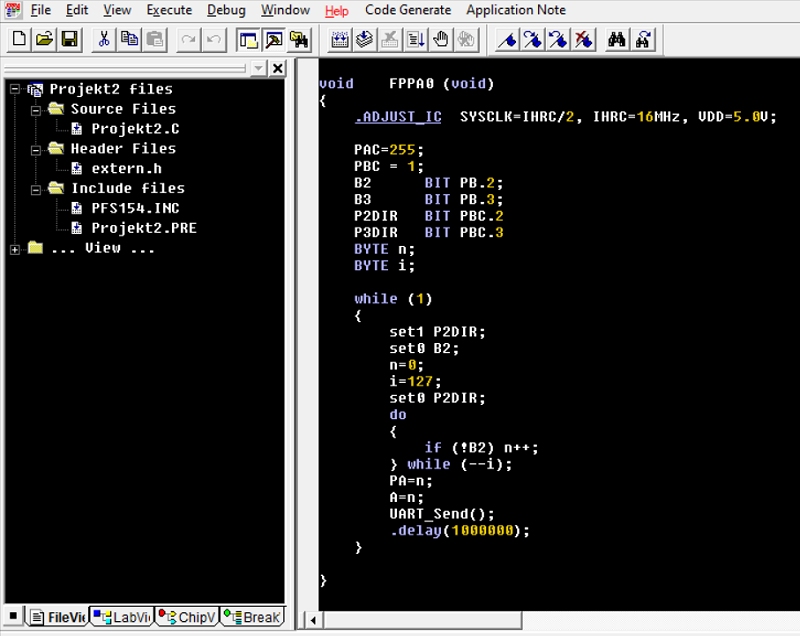
Task: Select Projekt2.C in the file tree
Action: tap(135, 129)
